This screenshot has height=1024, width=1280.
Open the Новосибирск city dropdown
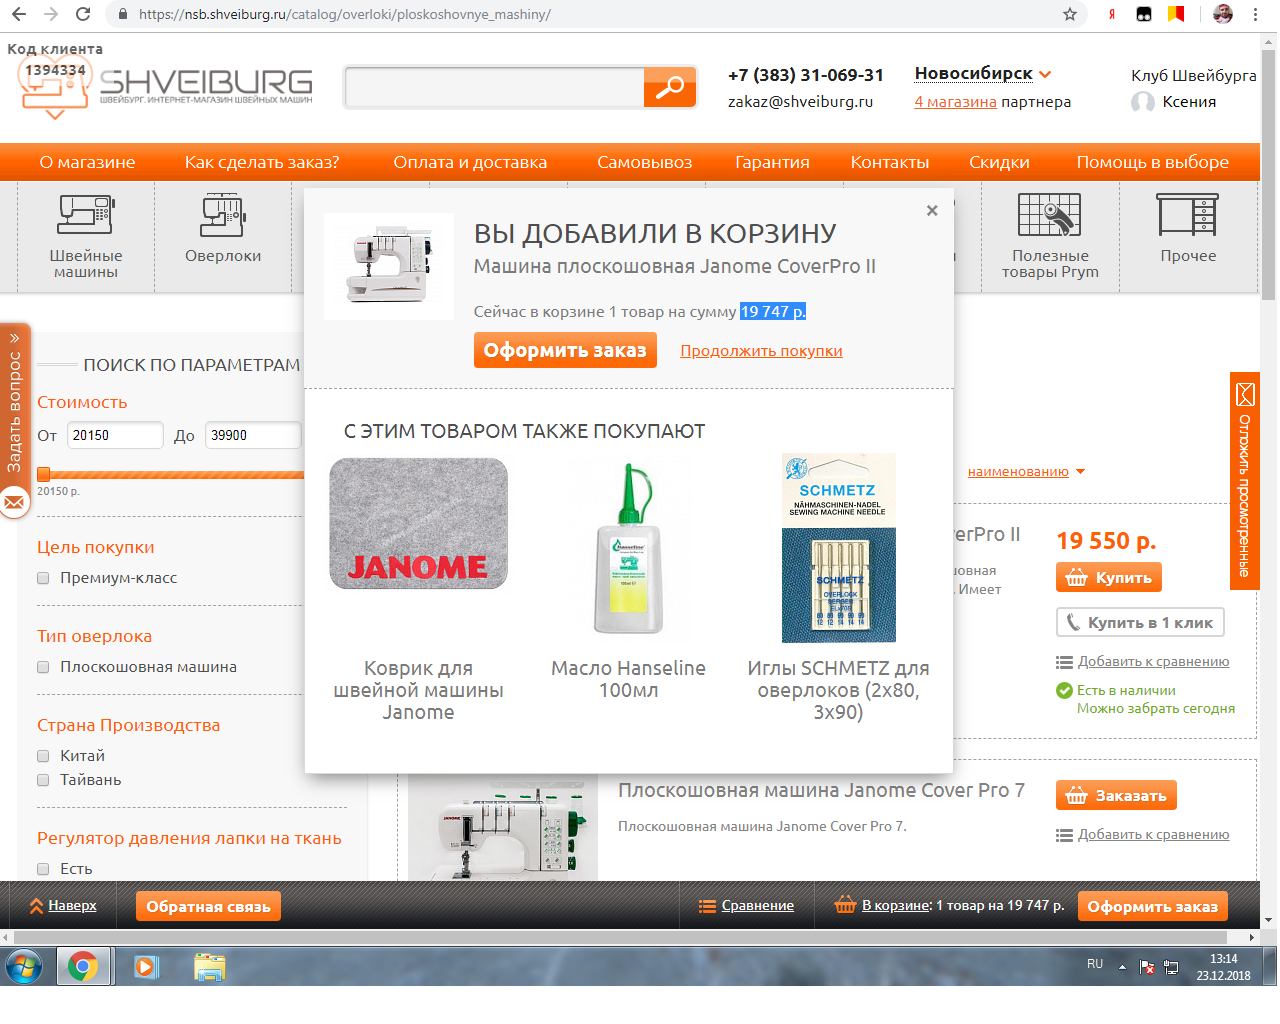click(x=983, y=74)
